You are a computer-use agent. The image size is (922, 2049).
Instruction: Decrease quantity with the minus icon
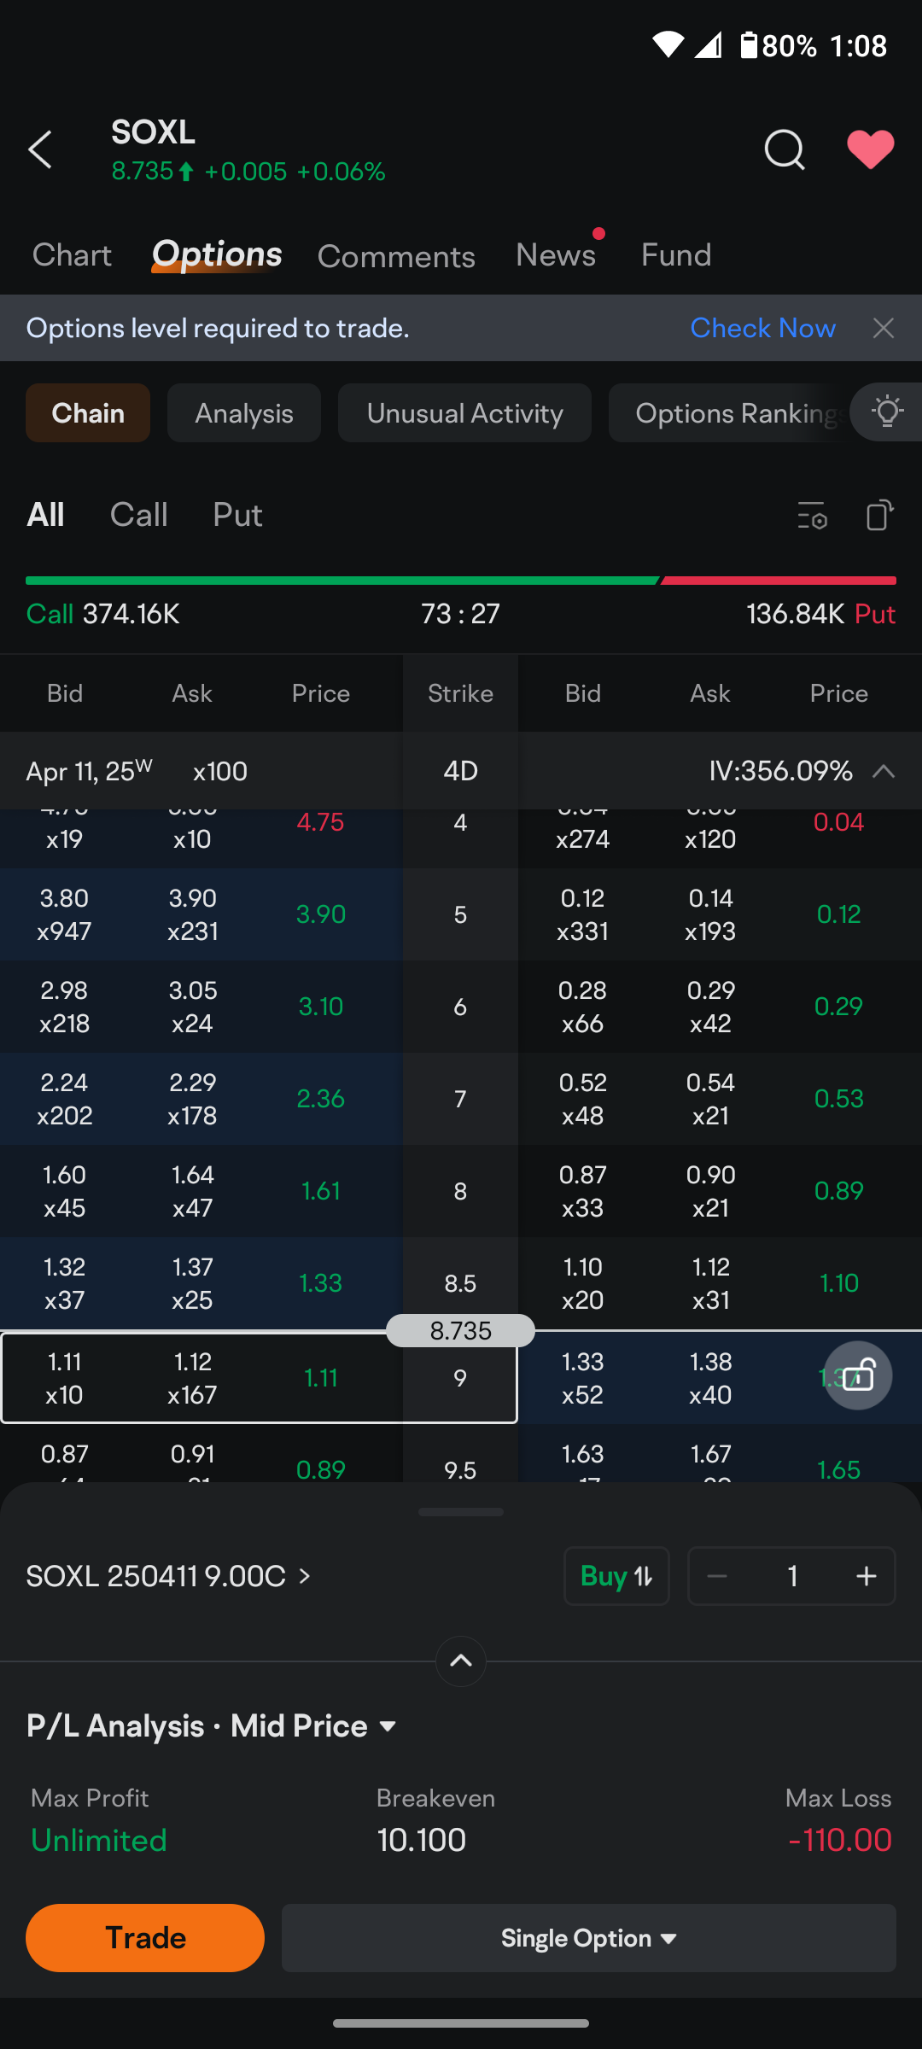pyautogui.click(x=717, y=1576)
